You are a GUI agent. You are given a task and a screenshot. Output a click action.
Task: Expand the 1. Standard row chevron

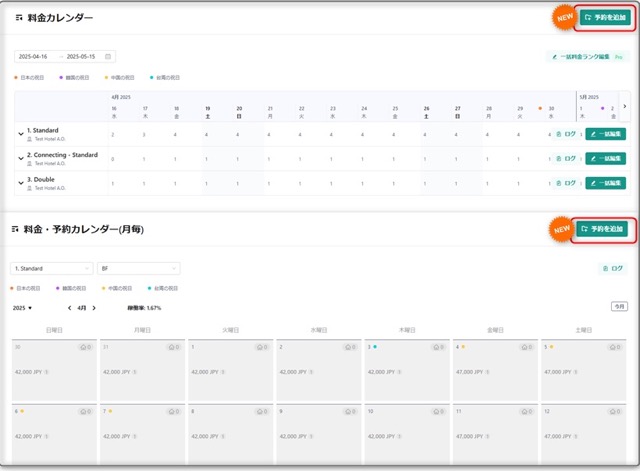tap(21, 134)
